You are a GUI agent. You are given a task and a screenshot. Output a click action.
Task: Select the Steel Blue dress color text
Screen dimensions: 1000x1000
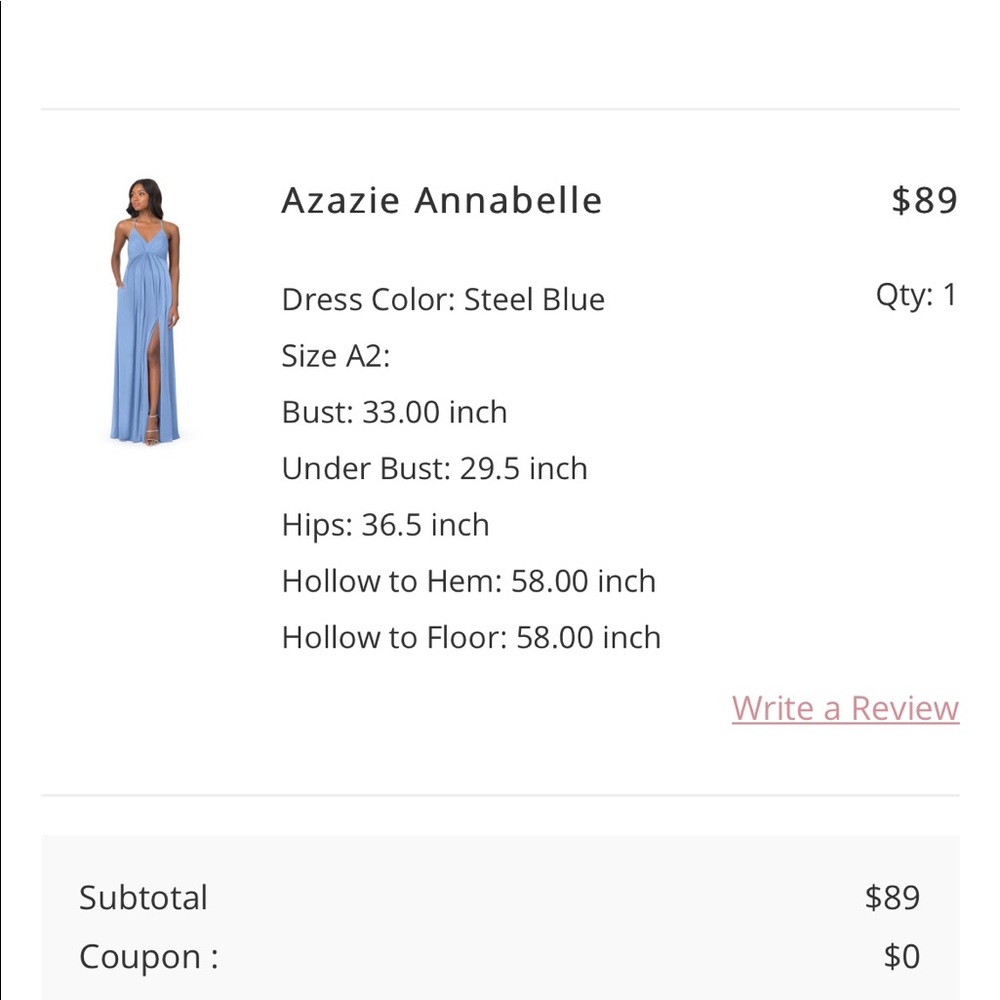point(534,299)
